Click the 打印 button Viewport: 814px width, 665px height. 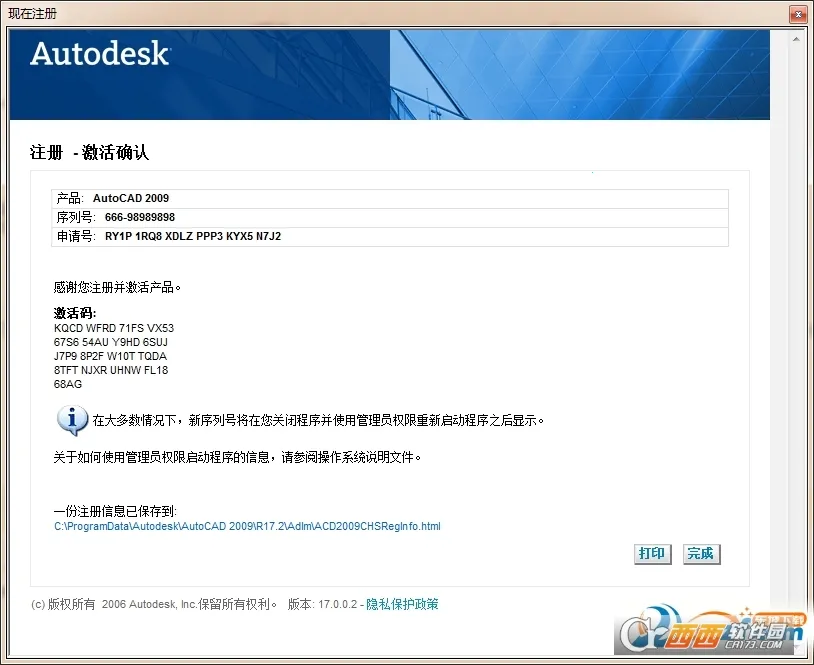(x=652, y=553)
